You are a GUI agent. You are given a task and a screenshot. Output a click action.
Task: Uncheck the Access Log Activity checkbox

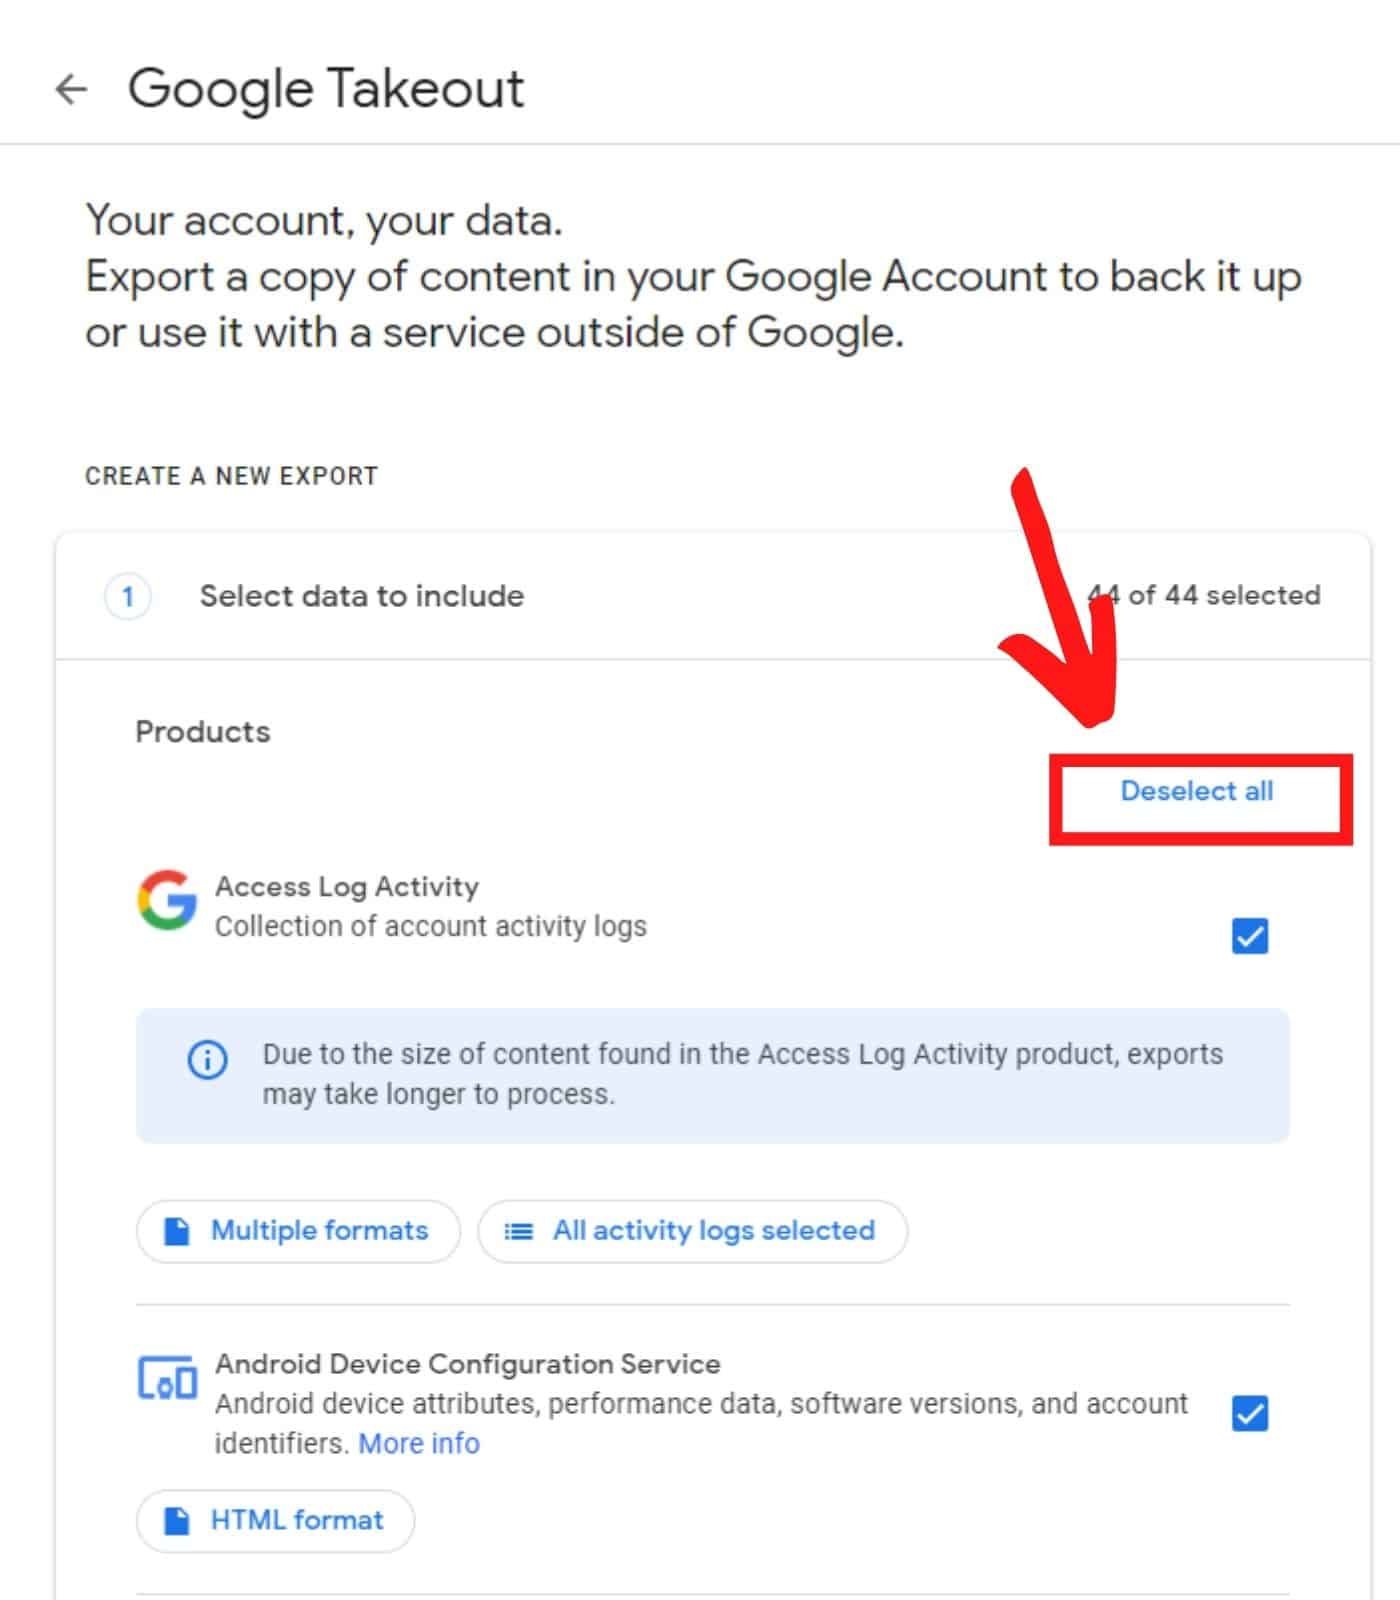point(1249,936)
